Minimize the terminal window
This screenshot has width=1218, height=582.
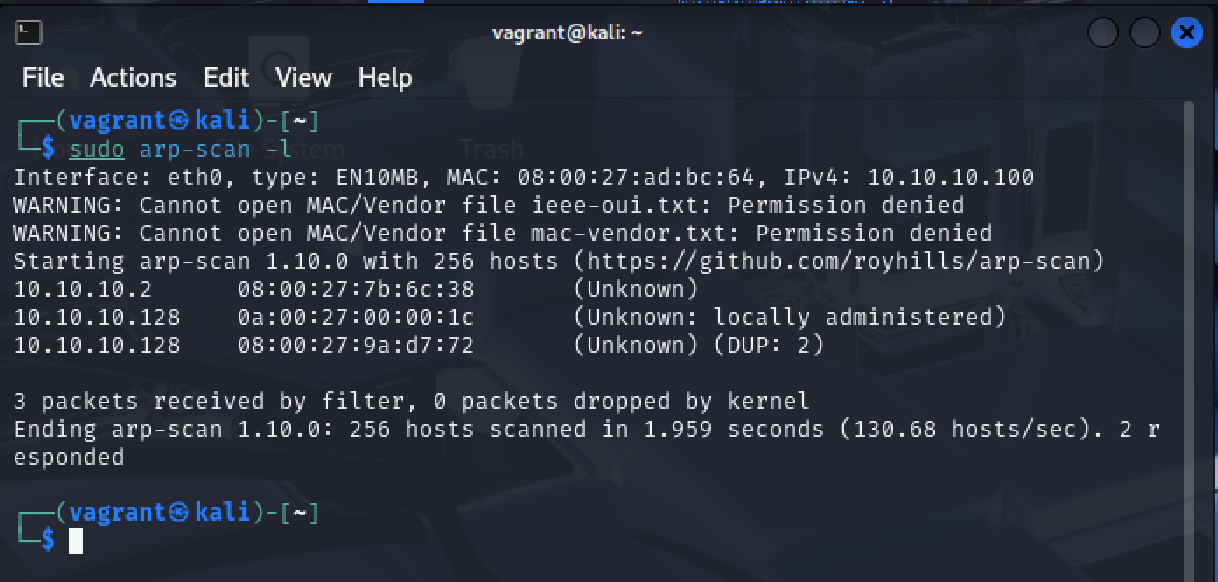[1103, 33]
